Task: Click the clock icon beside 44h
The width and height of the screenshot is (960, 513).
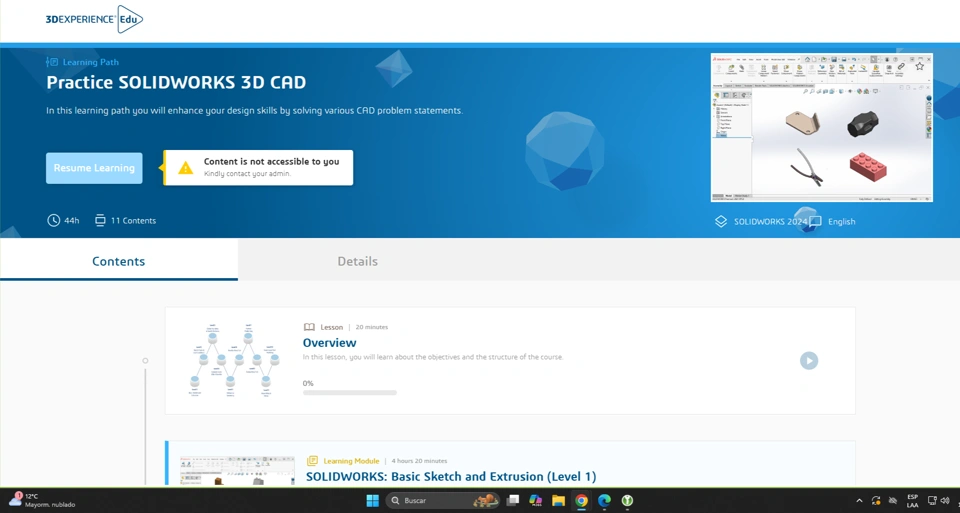Action: pos(54,220)
